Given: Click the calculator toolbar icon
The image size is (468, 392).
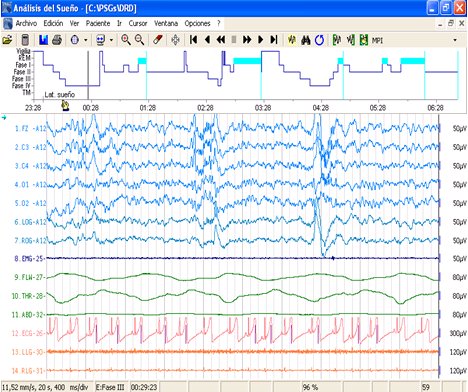Looking at the screenshot, I should tap(25, 40).
